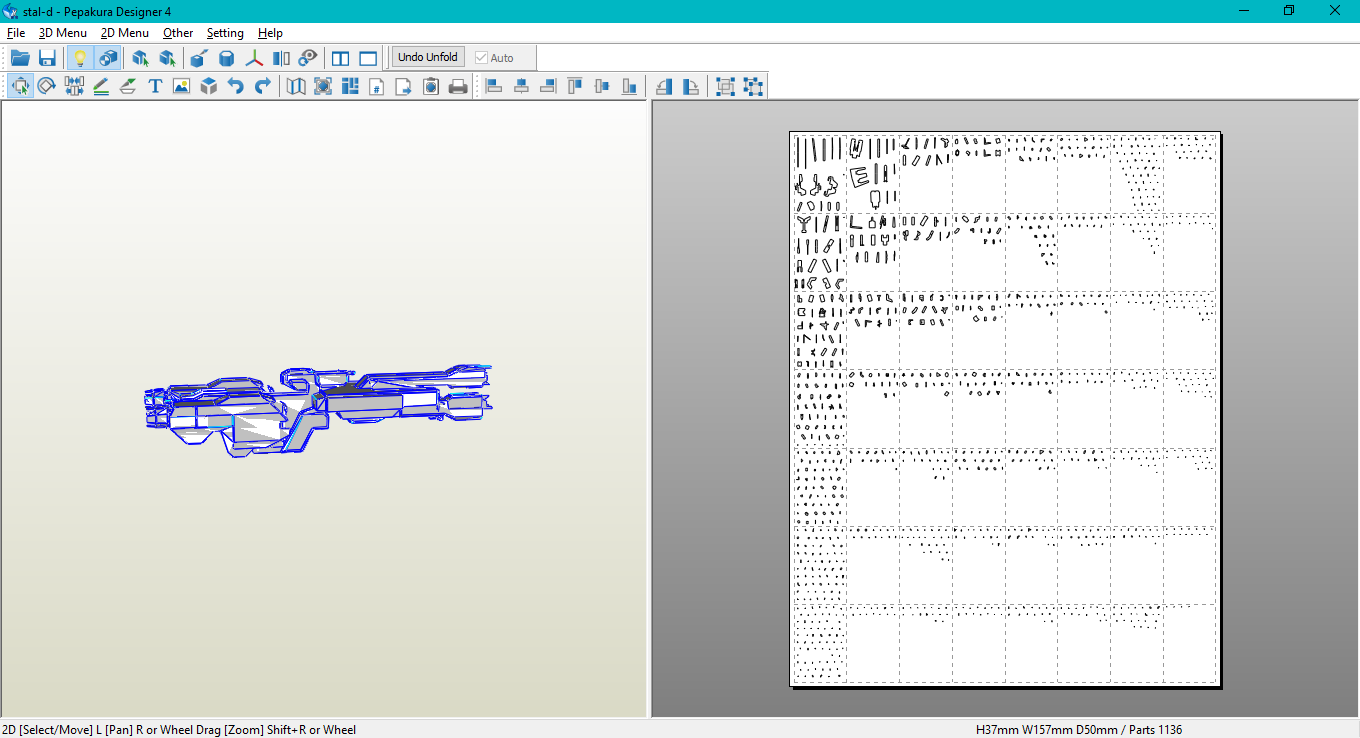Viewport: 1360px width, 738px height.
Task: Redo the action with the right arrow
Action: pyautogui.click(x=262, y=86)
